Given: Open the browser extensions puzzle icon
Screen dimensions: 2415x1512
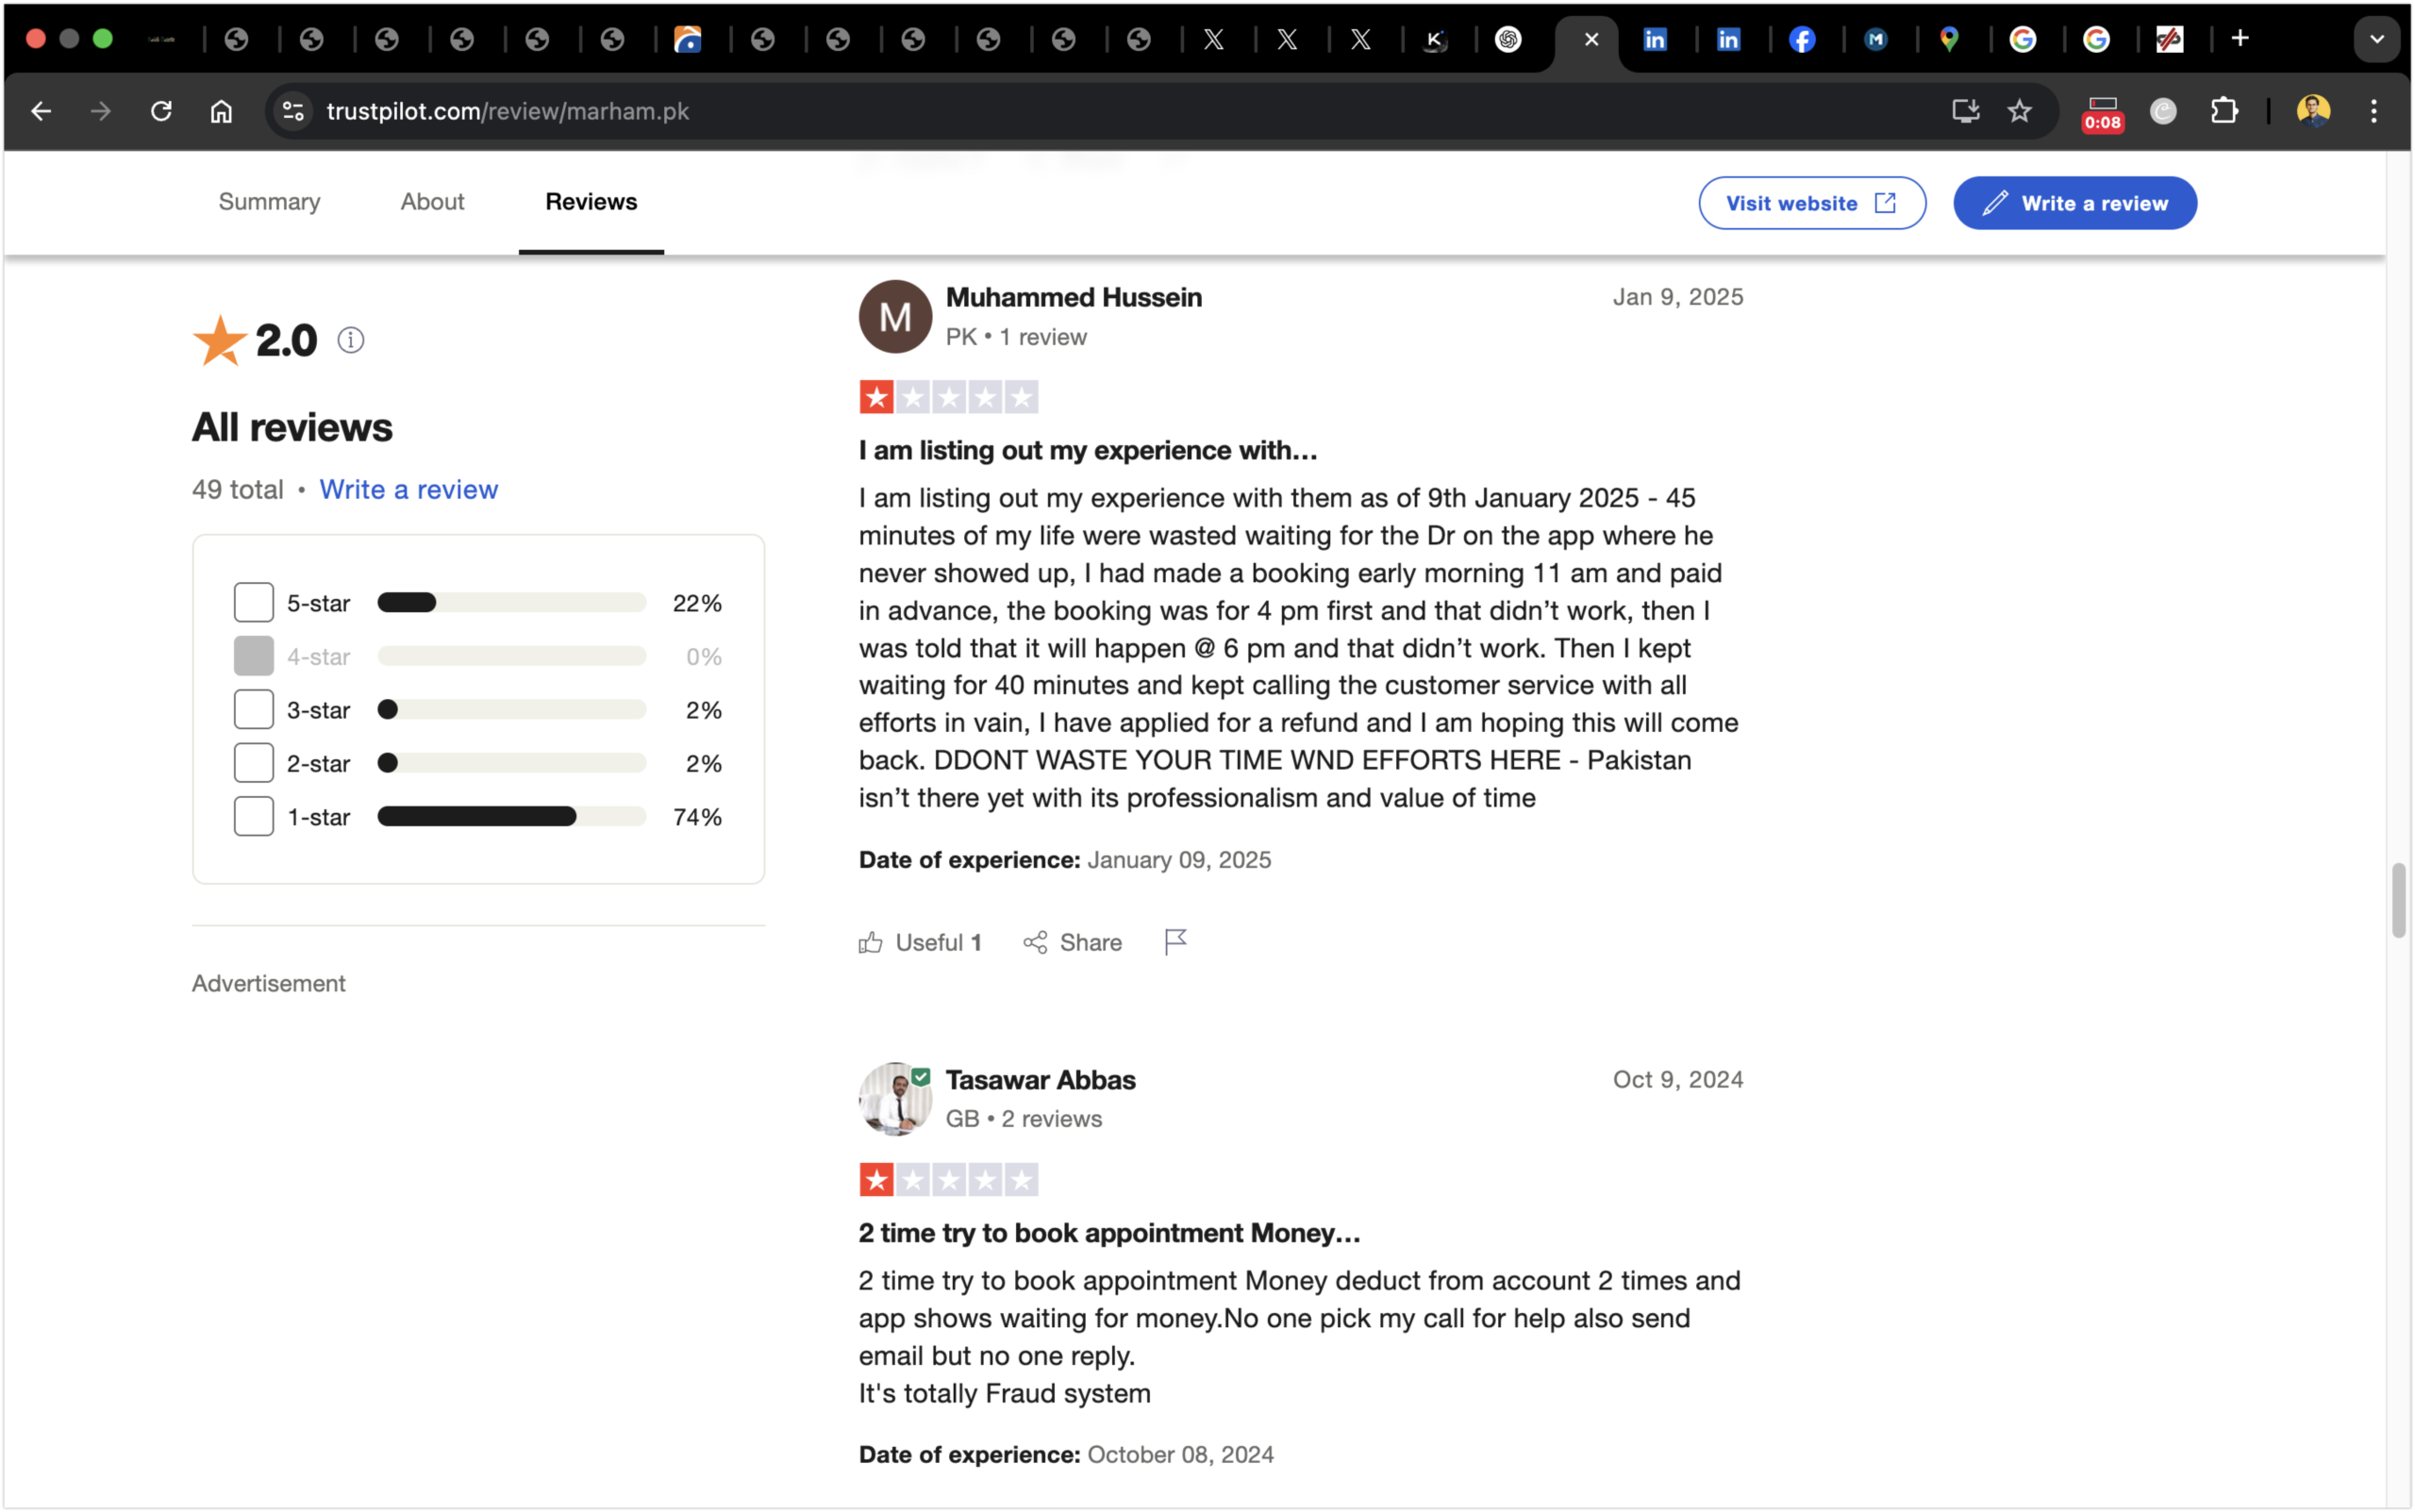Looking at the screenshot, I should tap(2223, 111).
